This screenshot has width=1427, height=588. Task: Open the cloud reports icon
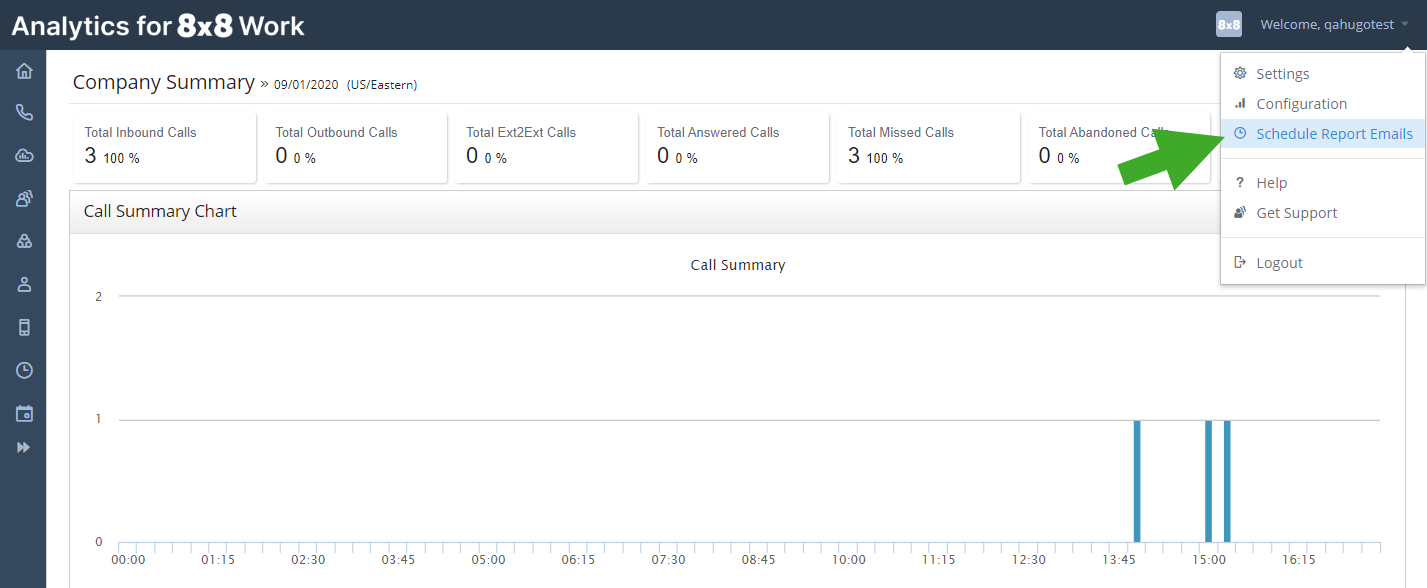[x=23, y=156]
